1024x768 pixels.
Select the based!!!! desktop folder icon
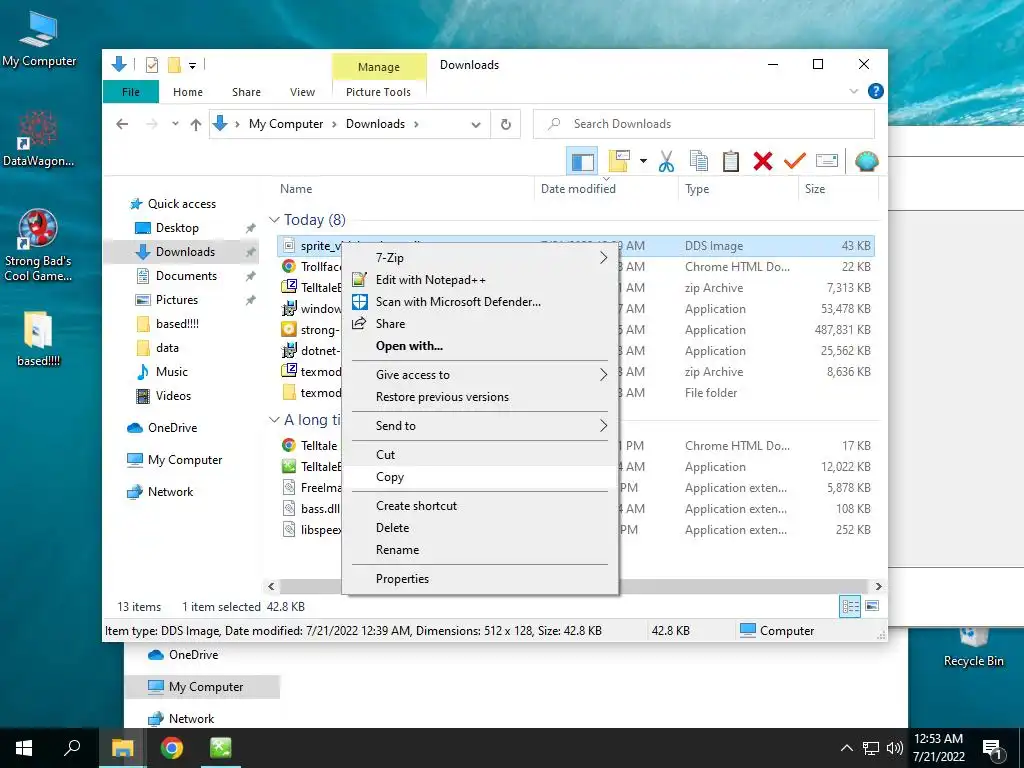(x=39, y=338)
